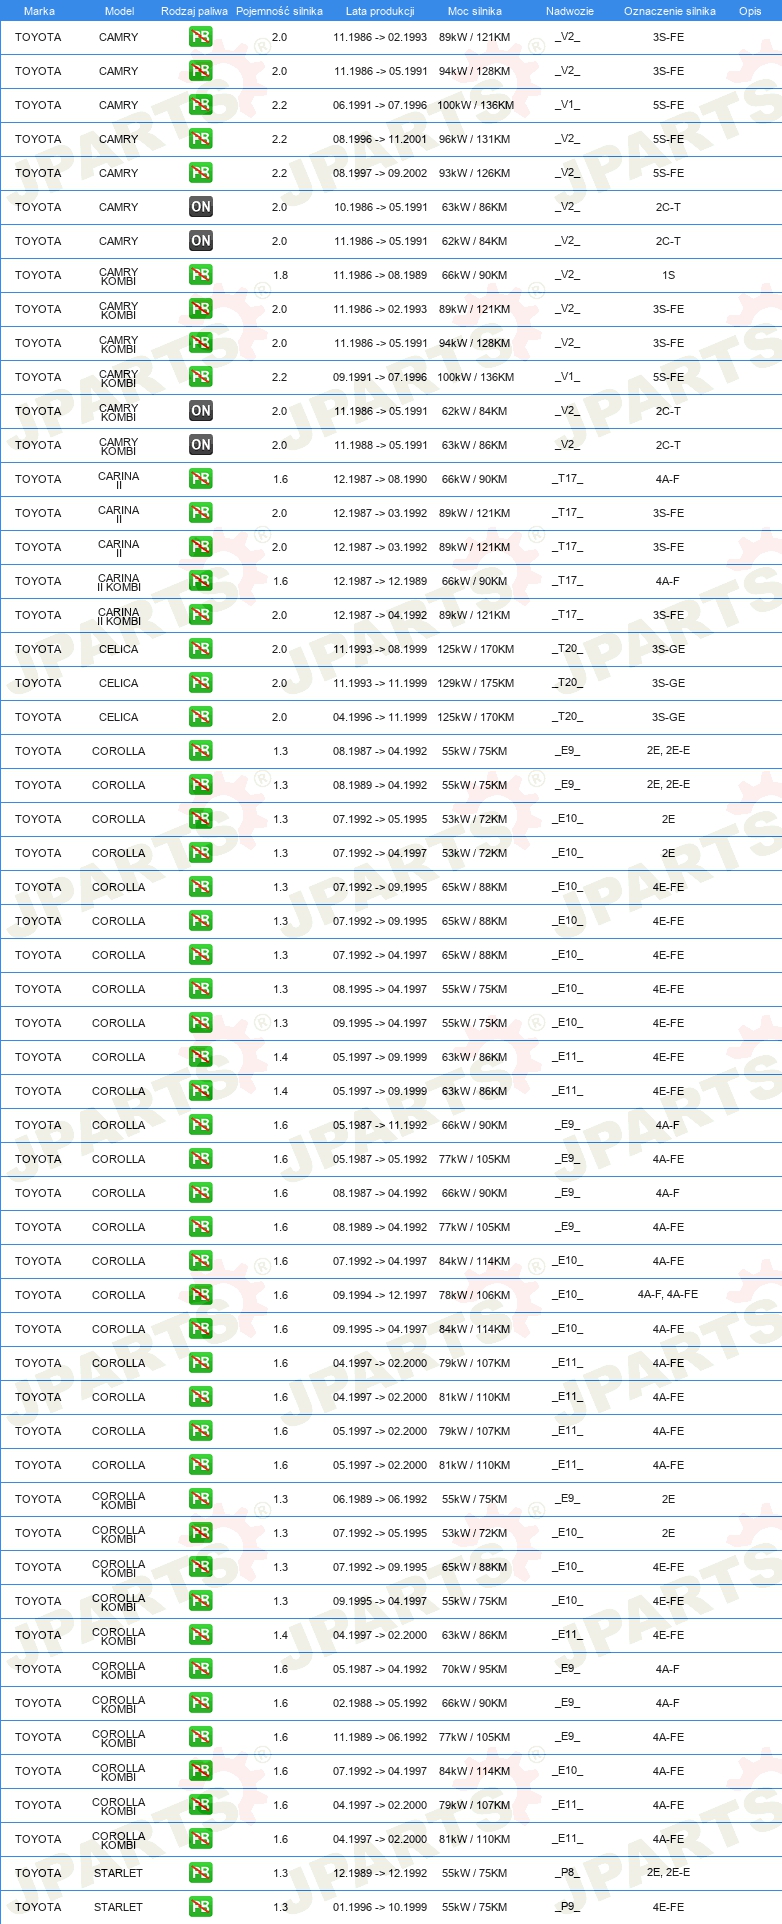Viewport: 782px width, 1924px height.
Task: Click the PB fuel icon for Celica 11.1993 -> 08.1999
Action: click(201, 649)
